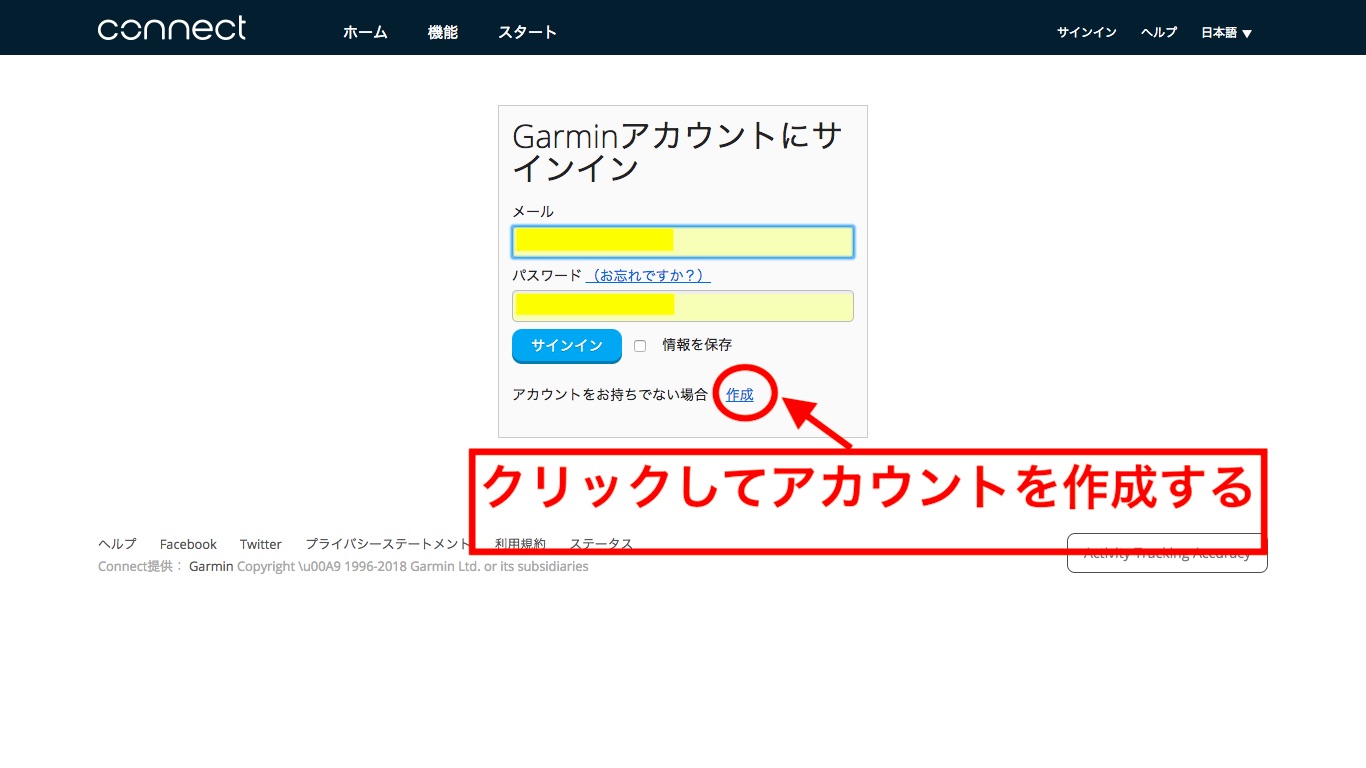Screen dimensions: 1366x768
Task: Click the Garmin Connect logo
Action: [x=172, y=28]
